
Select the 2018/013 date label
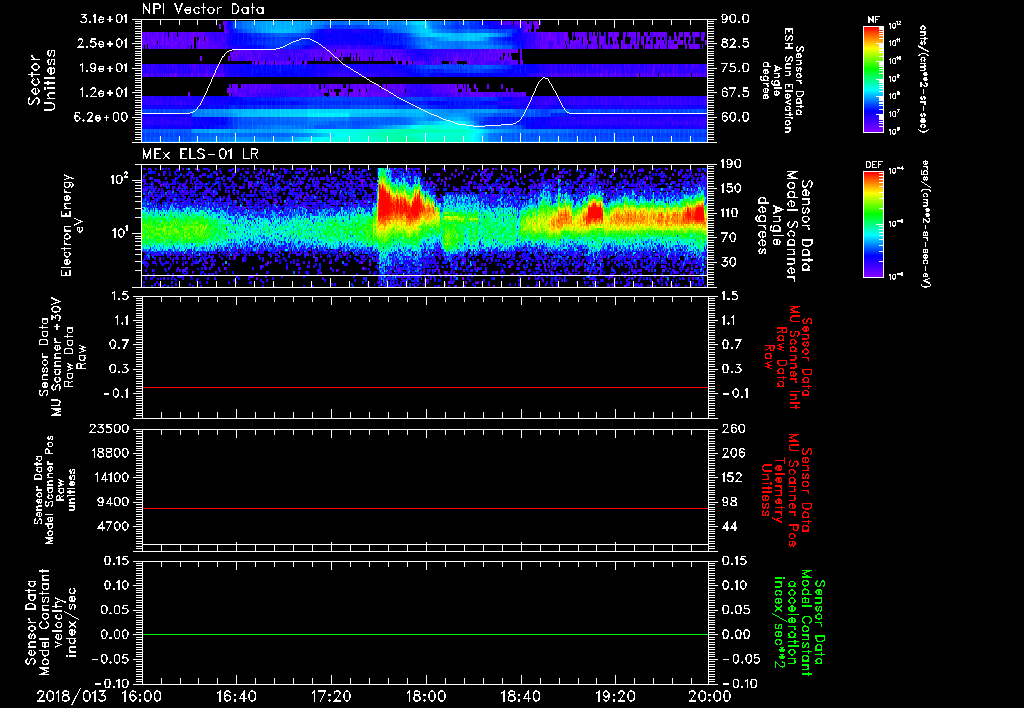point(70,694)
